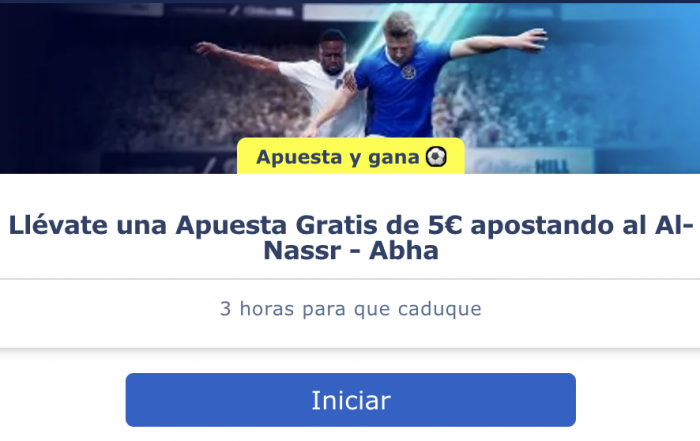Click the crest on the blue jersey
The width and height of the screenshot is (700, 441).
coord(408,72)
